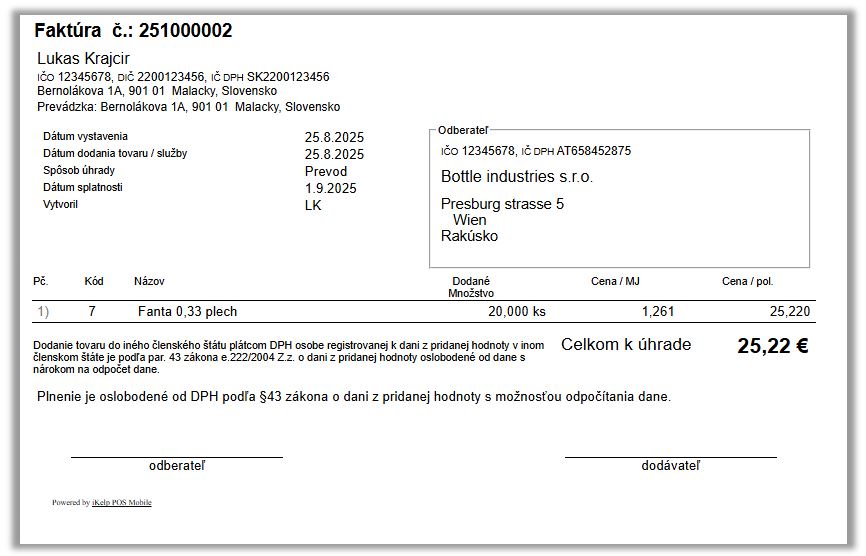Select the supplier name Lukas Krajcir
This screenshot has height=556, width=866.
(83, 58)
